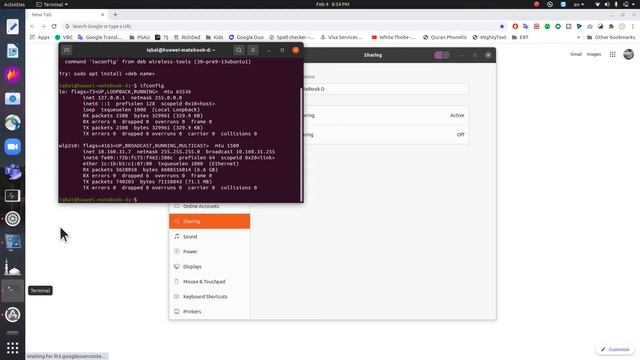Open the PSAU bookmarks folder
This screenshot has width=640, height=360.
pos(140,37)
